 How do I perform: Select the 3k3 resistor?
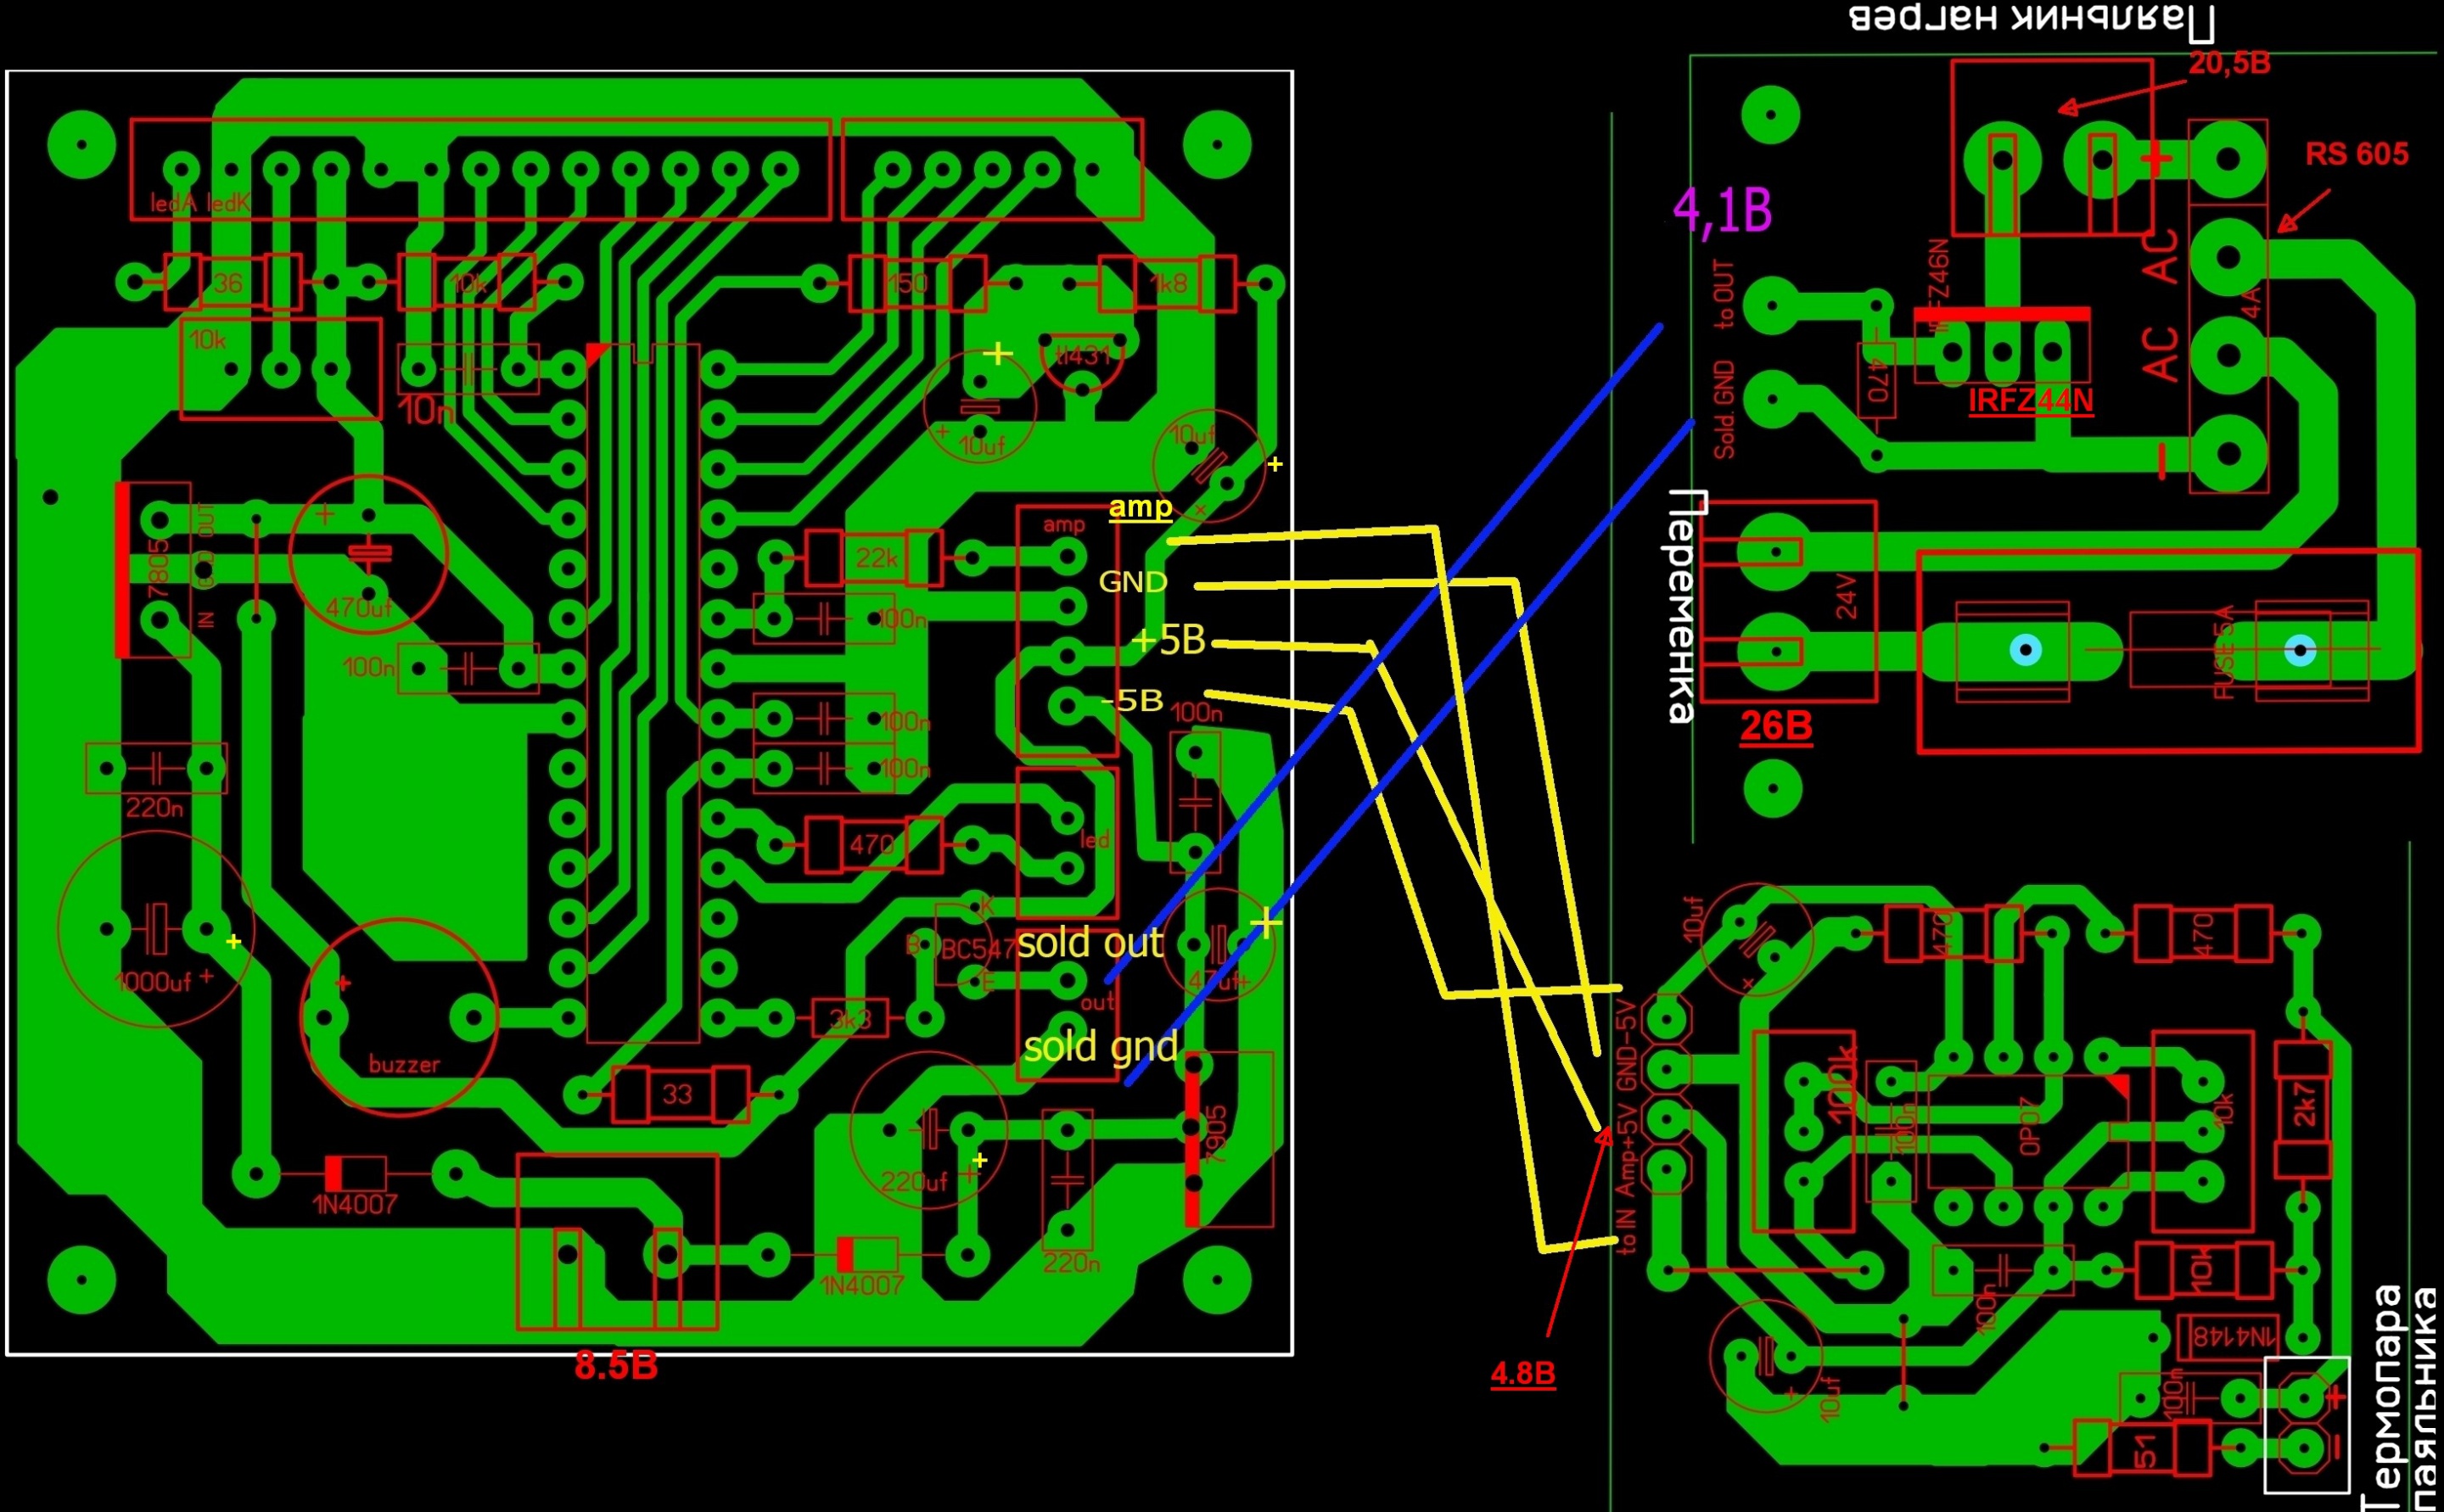tap(850, 1019)
